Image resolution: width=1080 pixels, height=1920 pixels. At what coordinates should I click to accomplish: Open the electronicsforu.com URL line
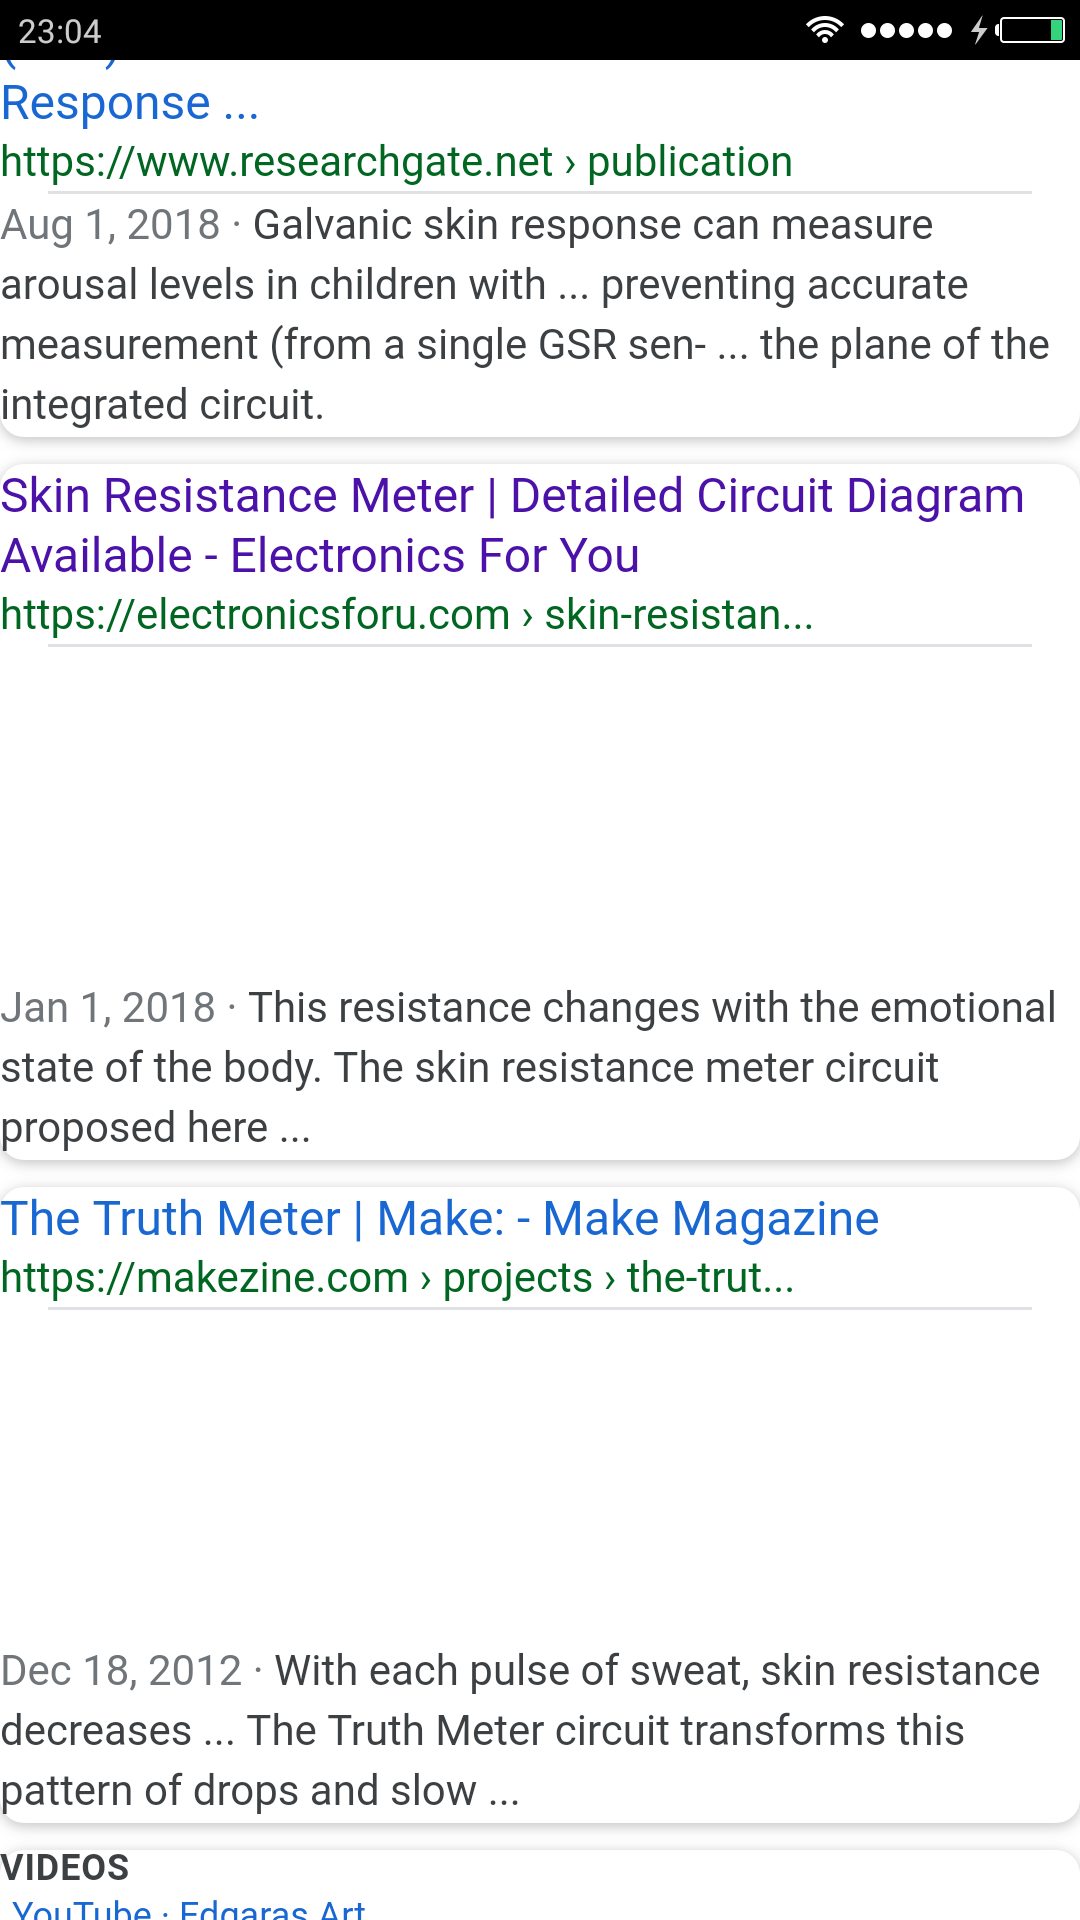coord(406,615)
